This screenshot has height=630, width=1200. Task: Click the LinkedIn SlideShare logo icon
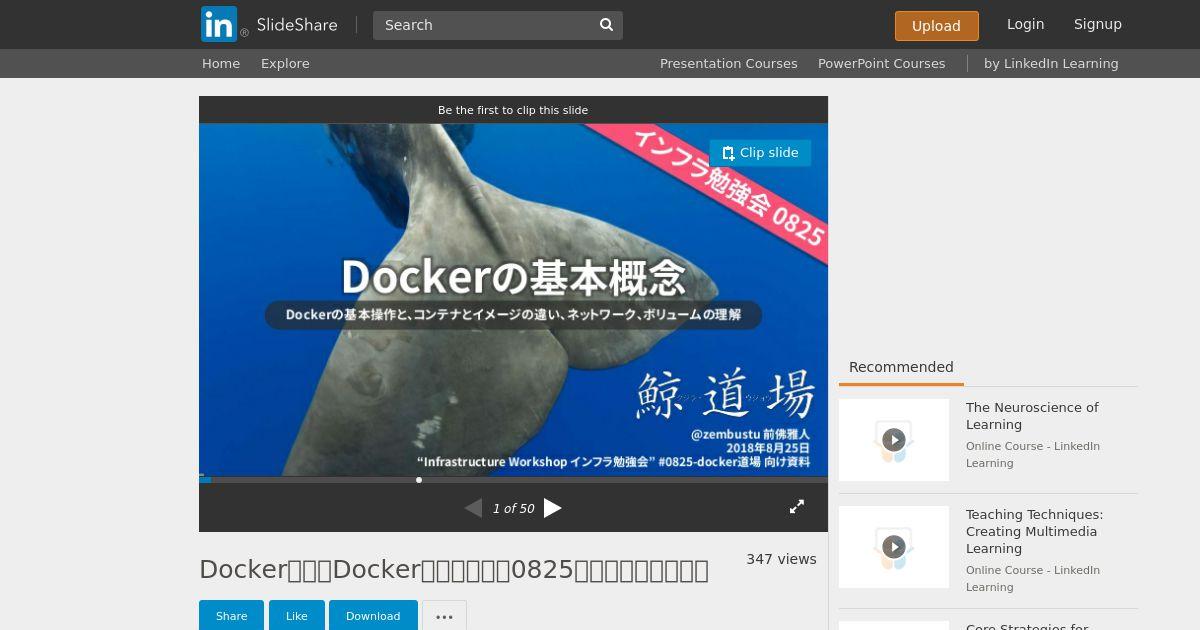pyautogui.click(x=219, y=24)
